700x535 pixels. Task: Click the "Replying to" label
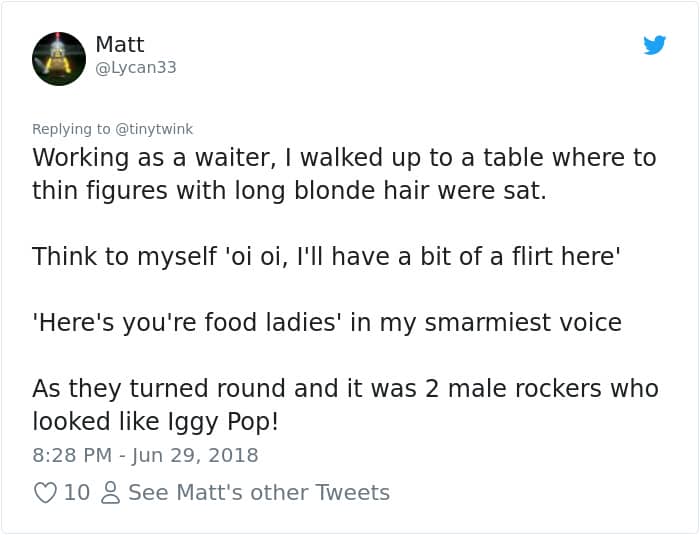click(72, 129)
